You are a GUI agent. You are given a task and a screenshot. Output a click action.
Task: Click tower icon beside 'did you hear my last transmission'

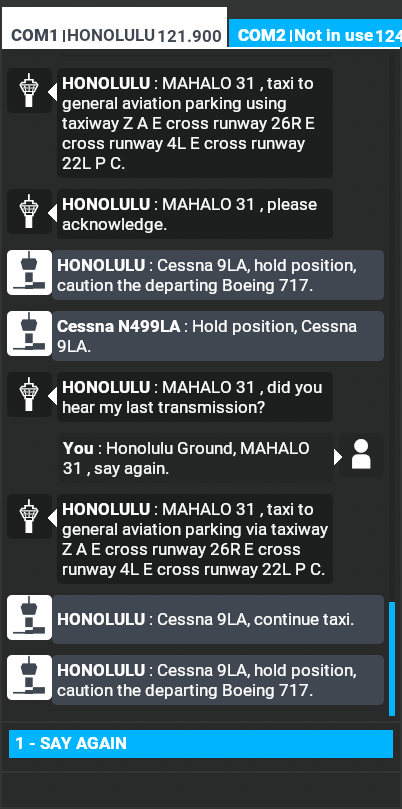click(x=29, y=394)
